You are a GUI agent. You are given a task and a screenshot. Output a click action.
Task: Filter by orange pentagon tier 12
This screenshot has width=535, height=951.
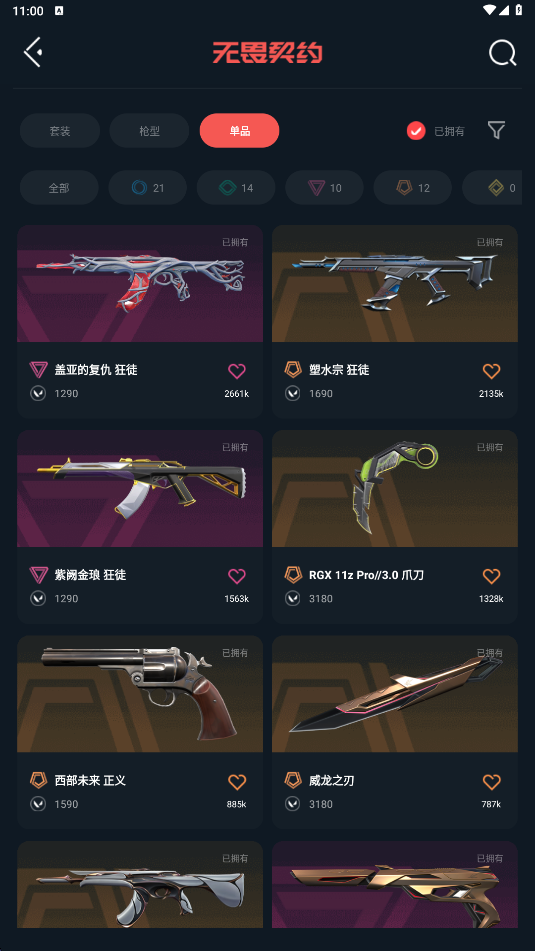point(412,187)
